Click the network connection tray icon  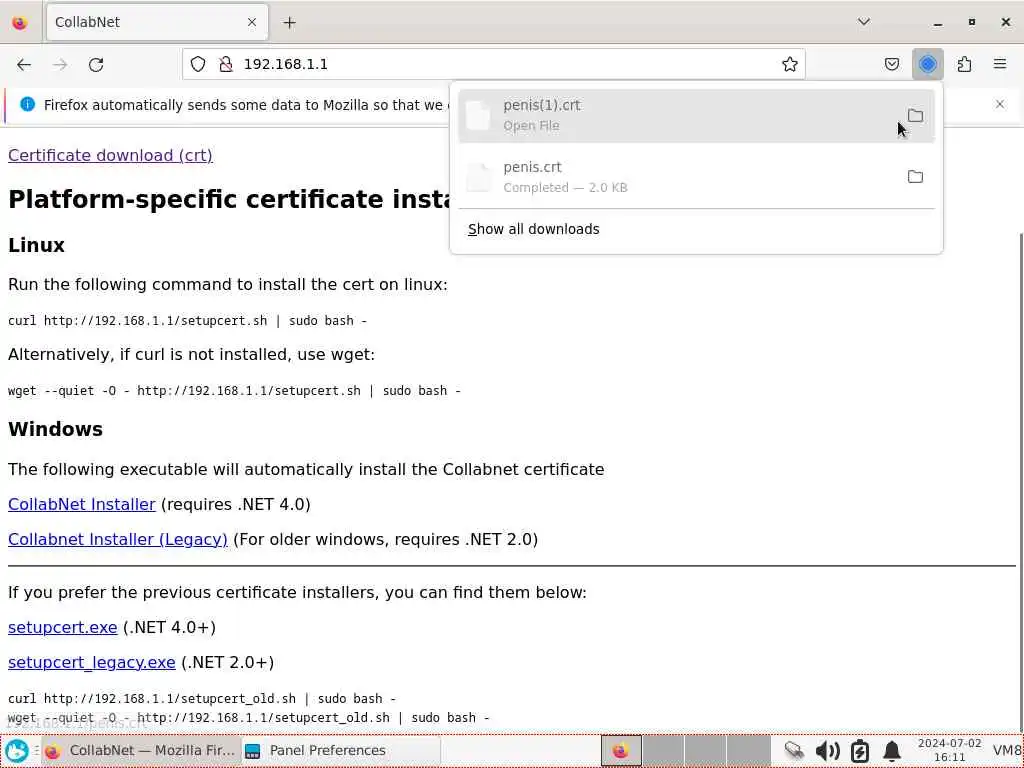coord(794,751)
